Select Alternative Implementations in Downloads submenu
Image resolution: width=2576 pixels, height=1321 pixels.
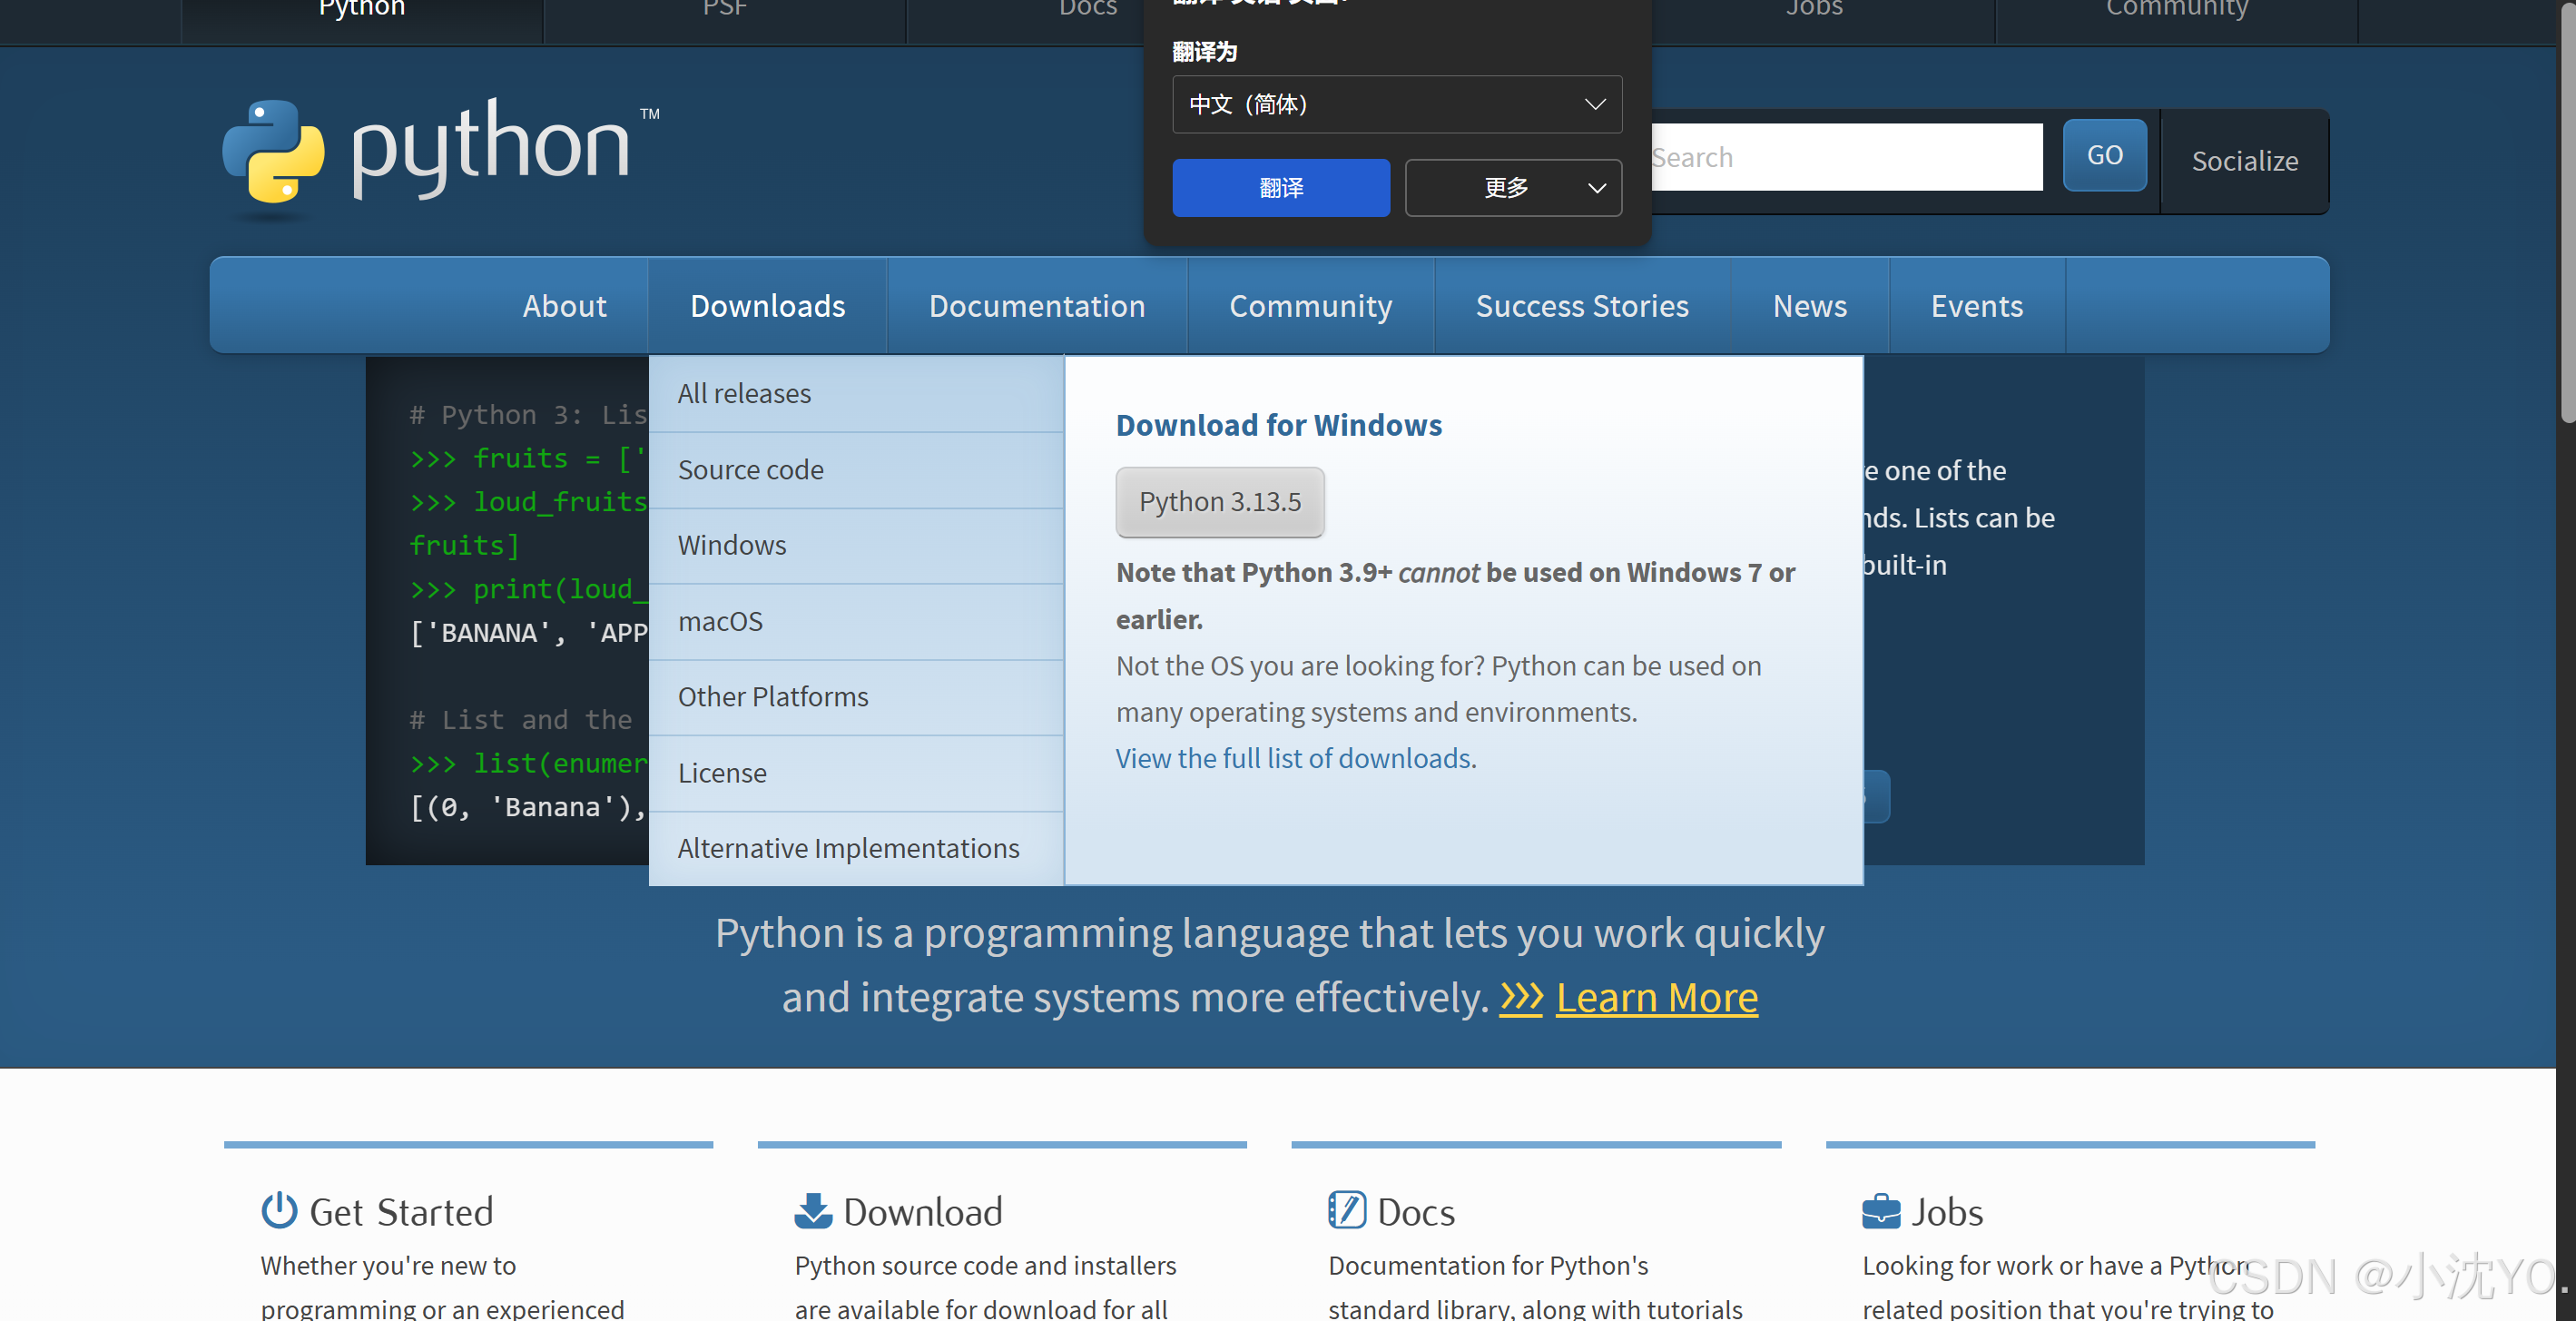856,848
